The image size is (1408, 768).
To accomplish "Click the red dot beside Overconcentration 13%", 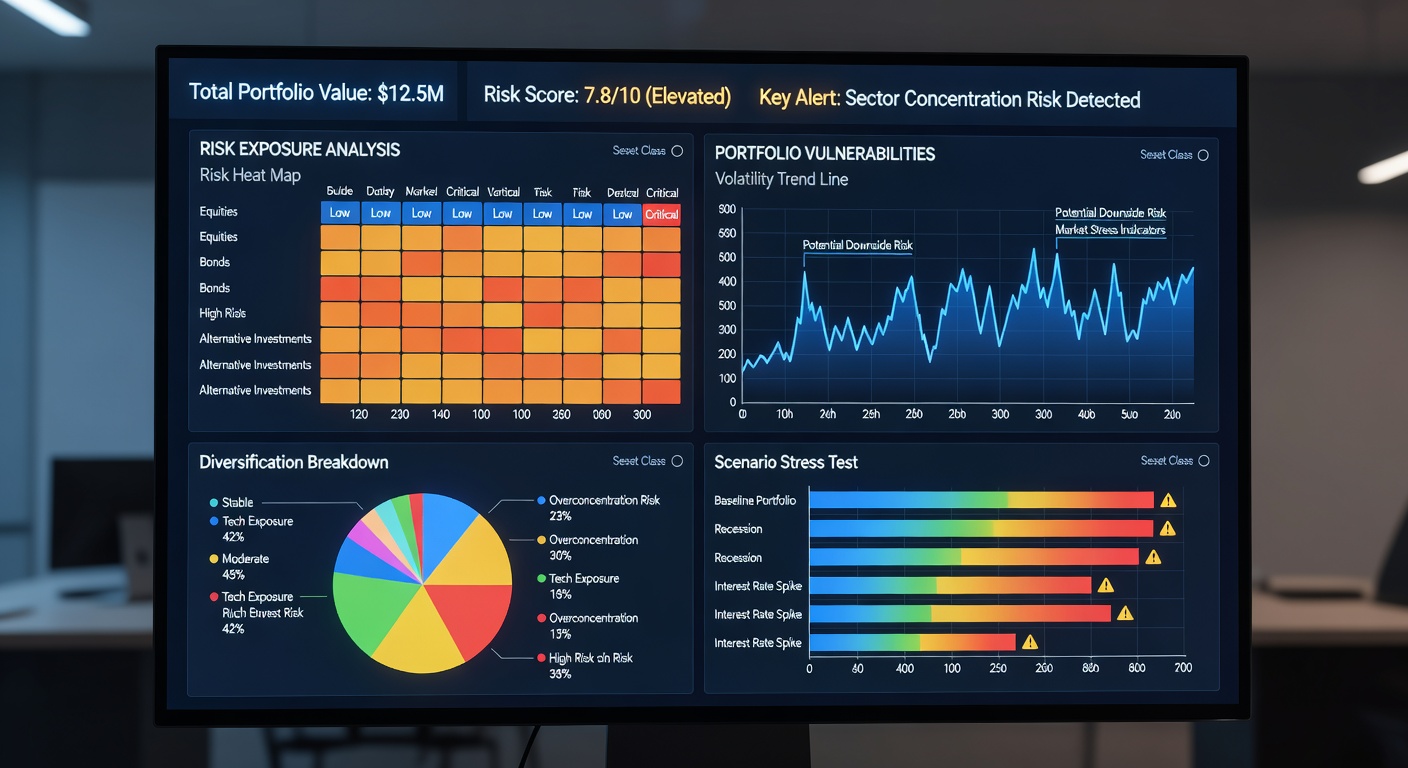I will [x=541, y=618].
